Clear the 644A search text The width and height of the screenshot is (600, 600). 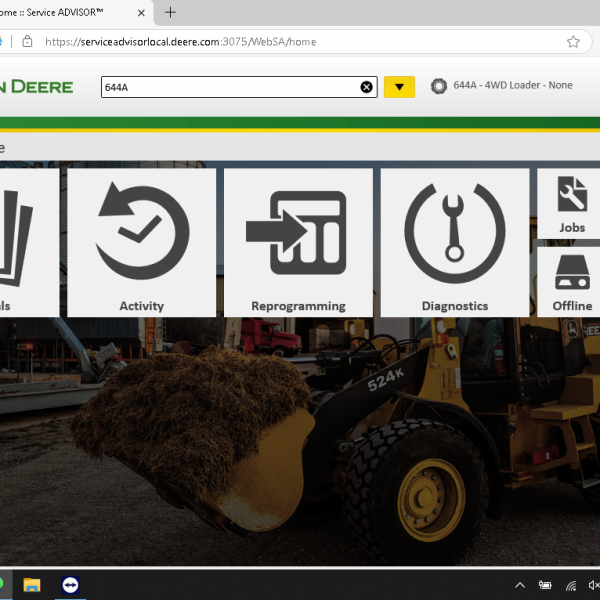[366, 87]
